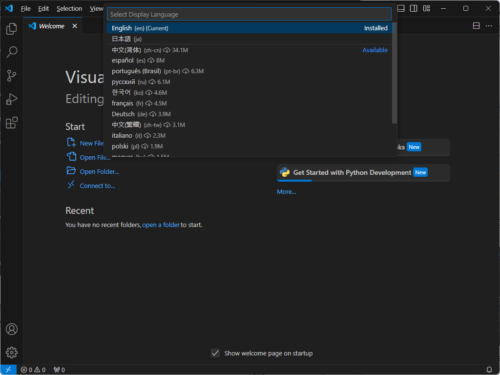The height and width of the screenshot is (375, 500).
Task: Open the Explorer view in activity bar
Action: point(12,29)
